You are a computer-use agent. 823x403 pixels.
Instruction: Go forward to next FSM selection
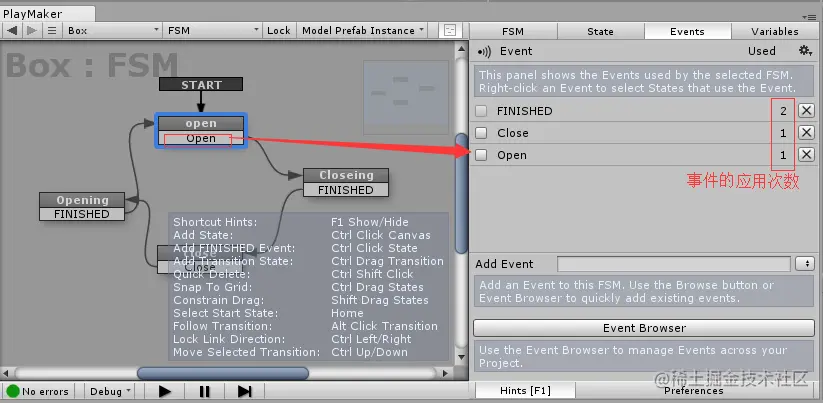[x=31, y=30]
